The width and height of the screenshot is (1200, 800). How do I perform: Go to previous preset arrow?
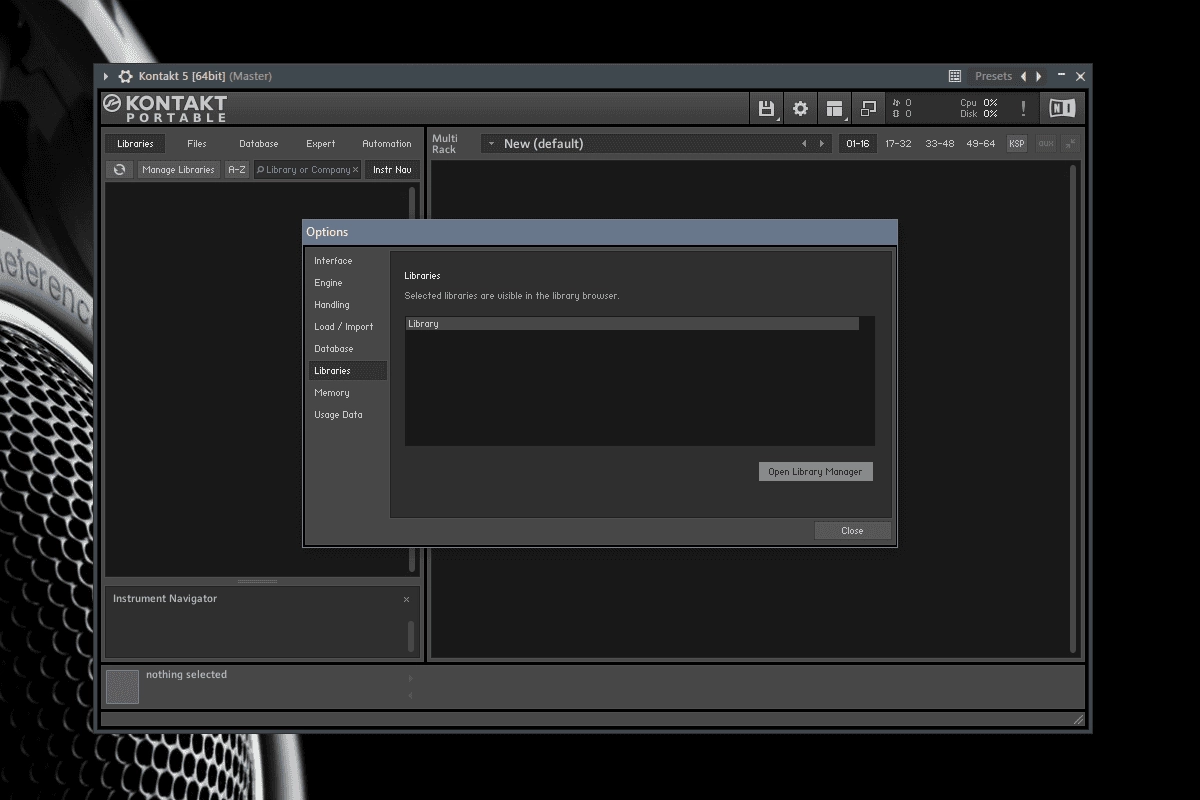coord(1023,76)
